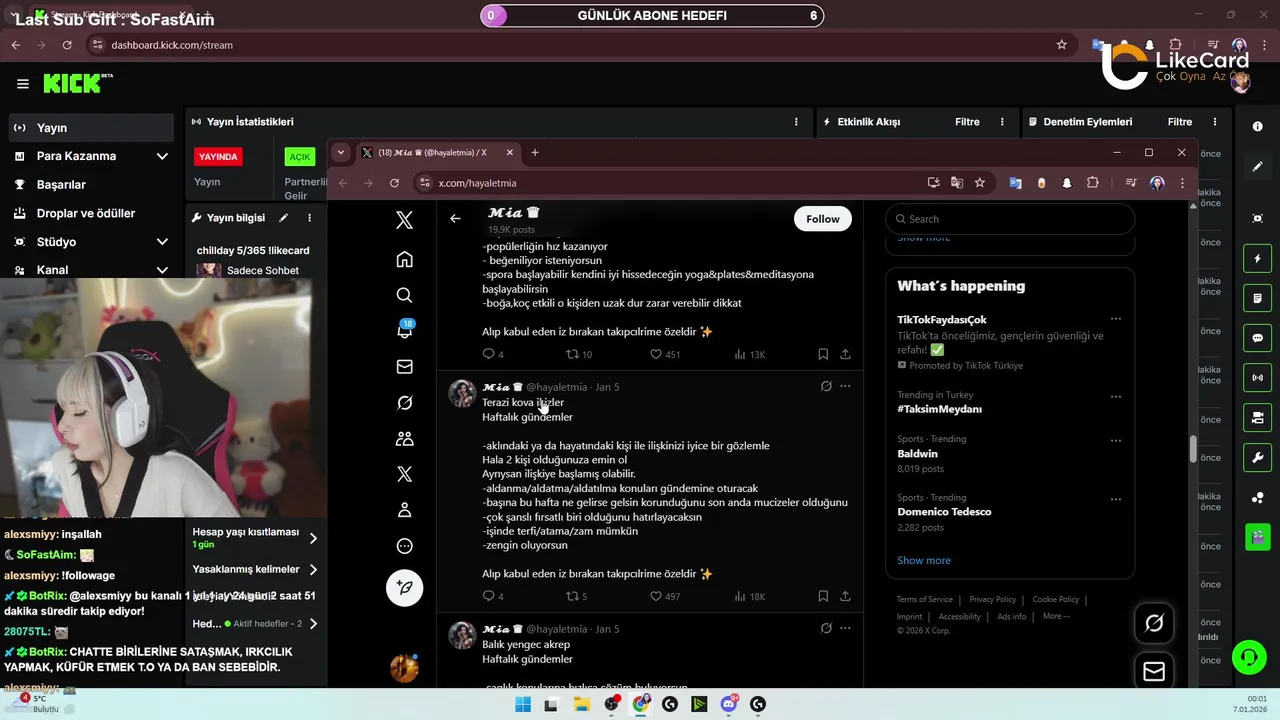Open X Notifications bell with 18 badge
1280x720 pixels.
[404, 330]
